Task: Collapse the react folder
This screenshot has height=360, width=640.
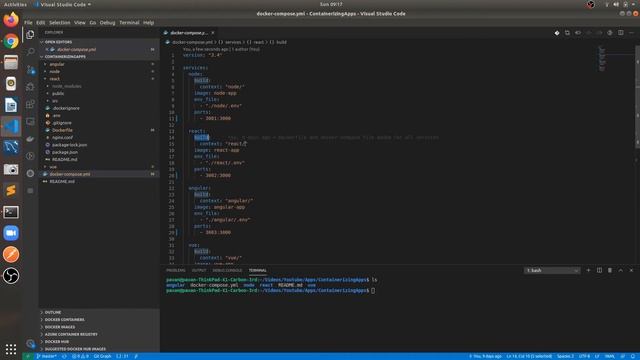Action: tap(99, 79)
